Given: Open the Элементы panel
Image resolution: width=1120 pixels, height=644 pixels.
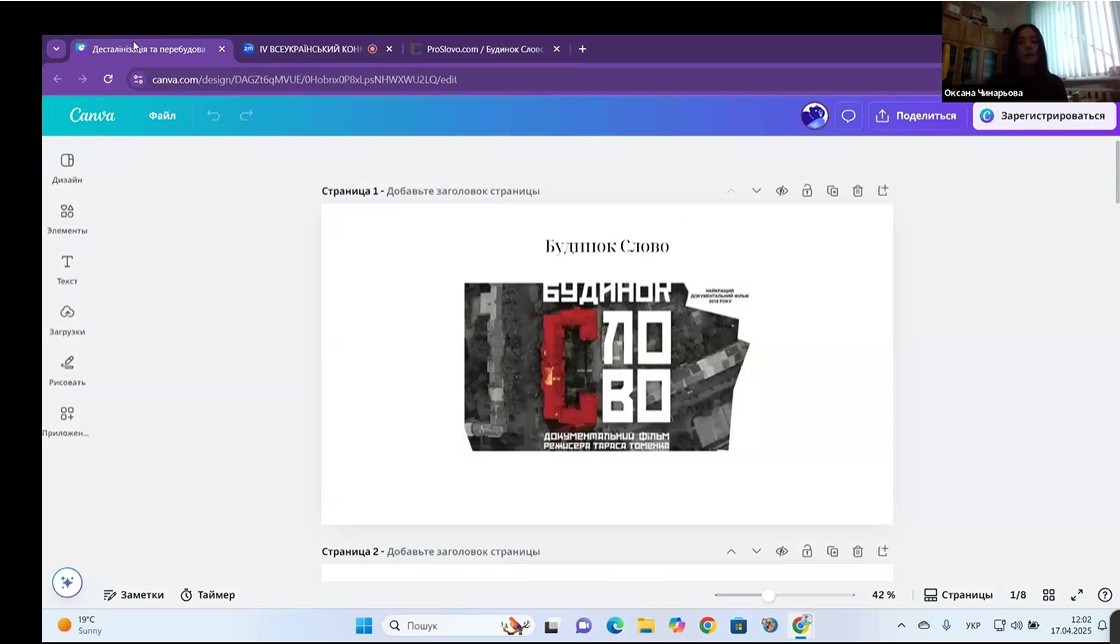Looking at the screenshot, I should click(67, 218).
